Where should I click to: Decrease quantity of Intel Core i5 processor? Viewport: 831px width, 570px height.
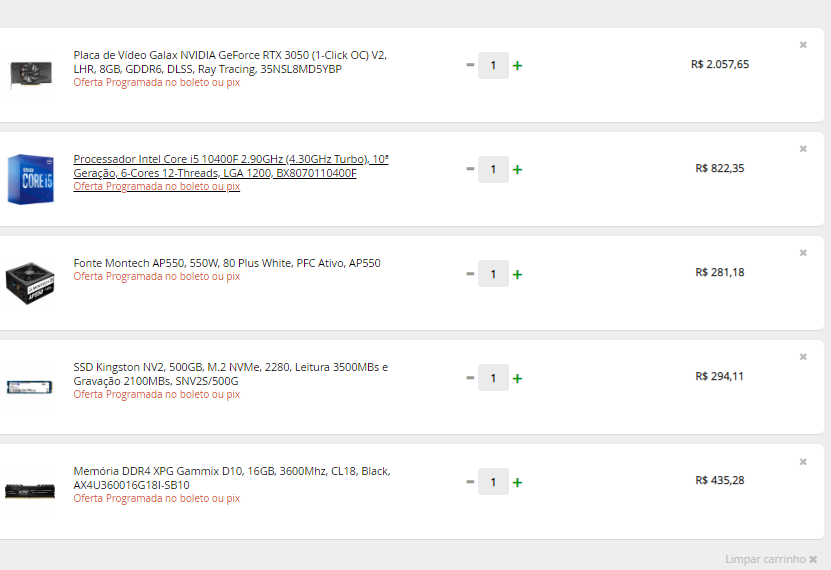(x=470, y=169)
